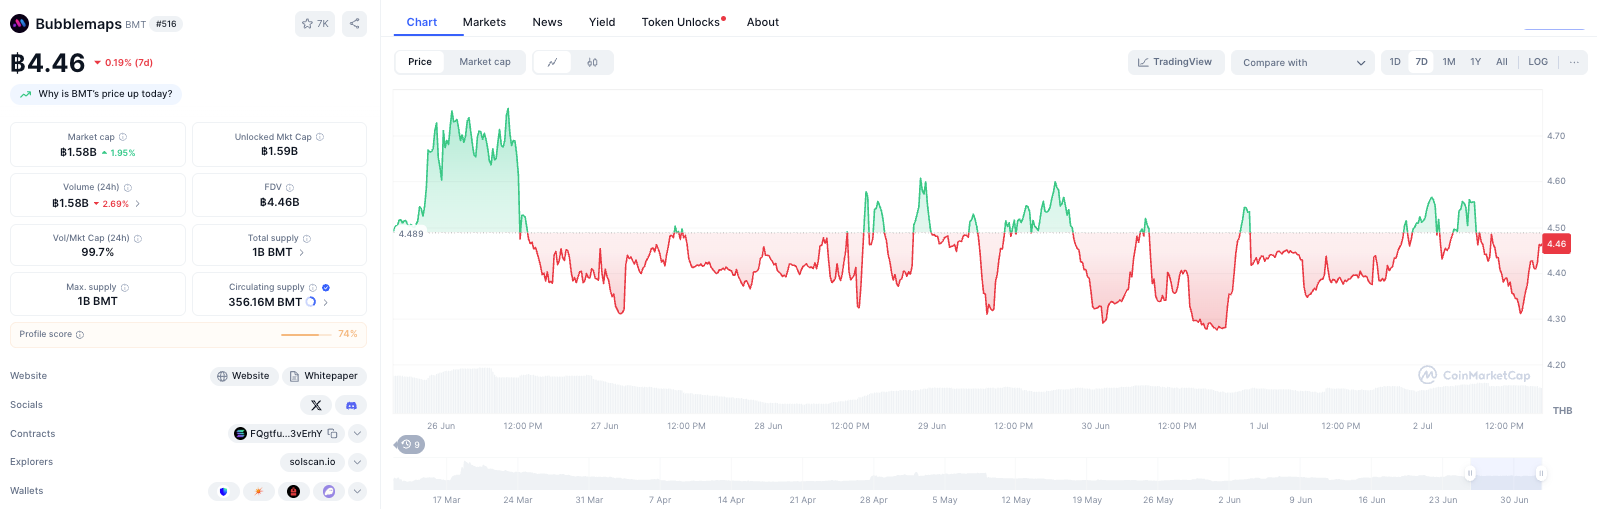Open the X (Twitter) social link
Viewport: 1597px width, 509px height.
(316, 405)
